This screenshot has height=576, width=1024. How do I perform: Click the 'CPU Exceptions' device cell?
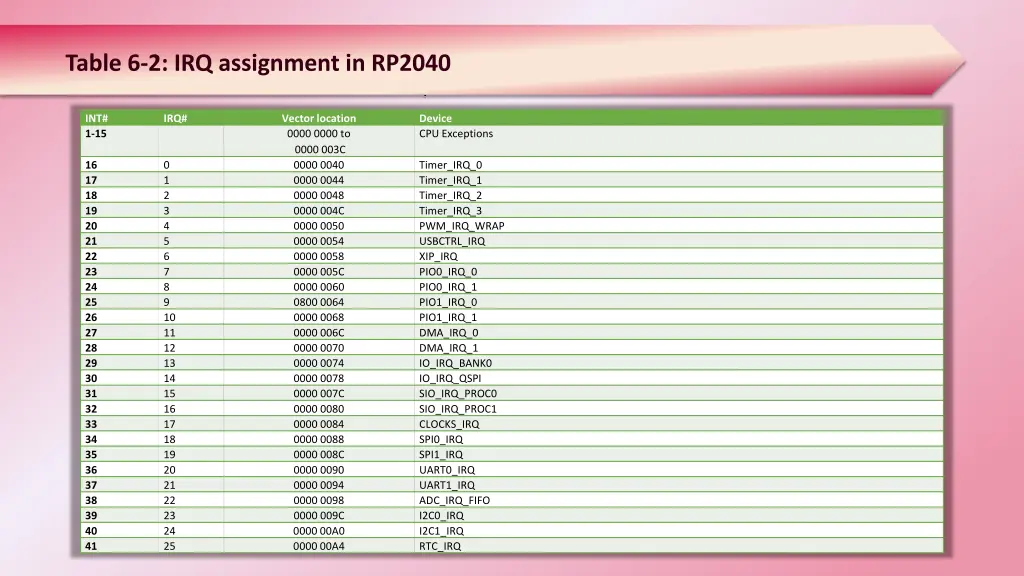tap(456, 133)
